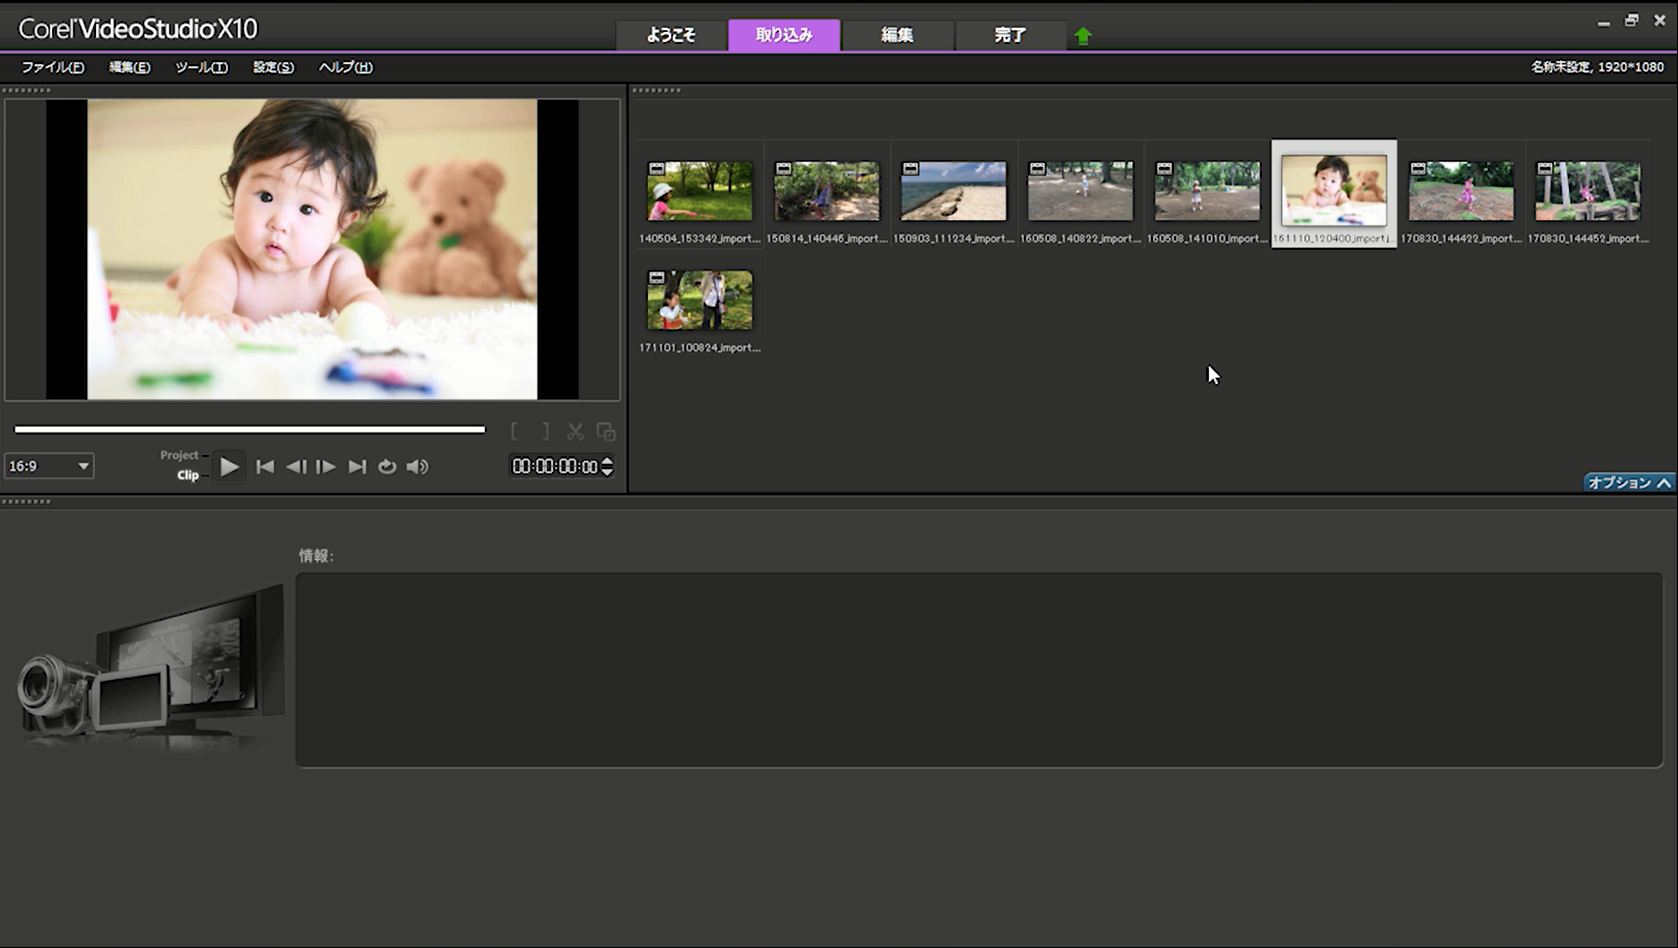Step back to previous frame
Screen dimensions: 1678x948
(x=296, y=466)
